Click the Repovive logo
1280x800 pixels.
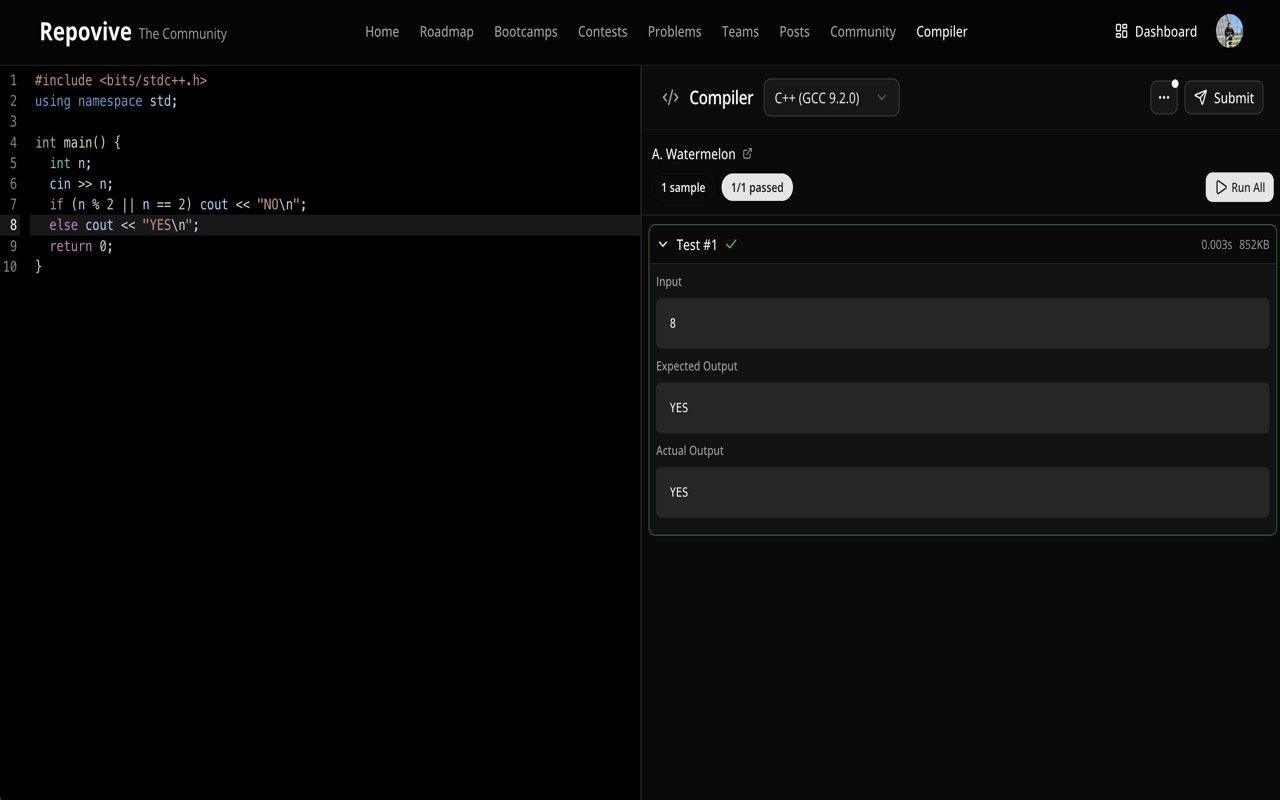85,31
